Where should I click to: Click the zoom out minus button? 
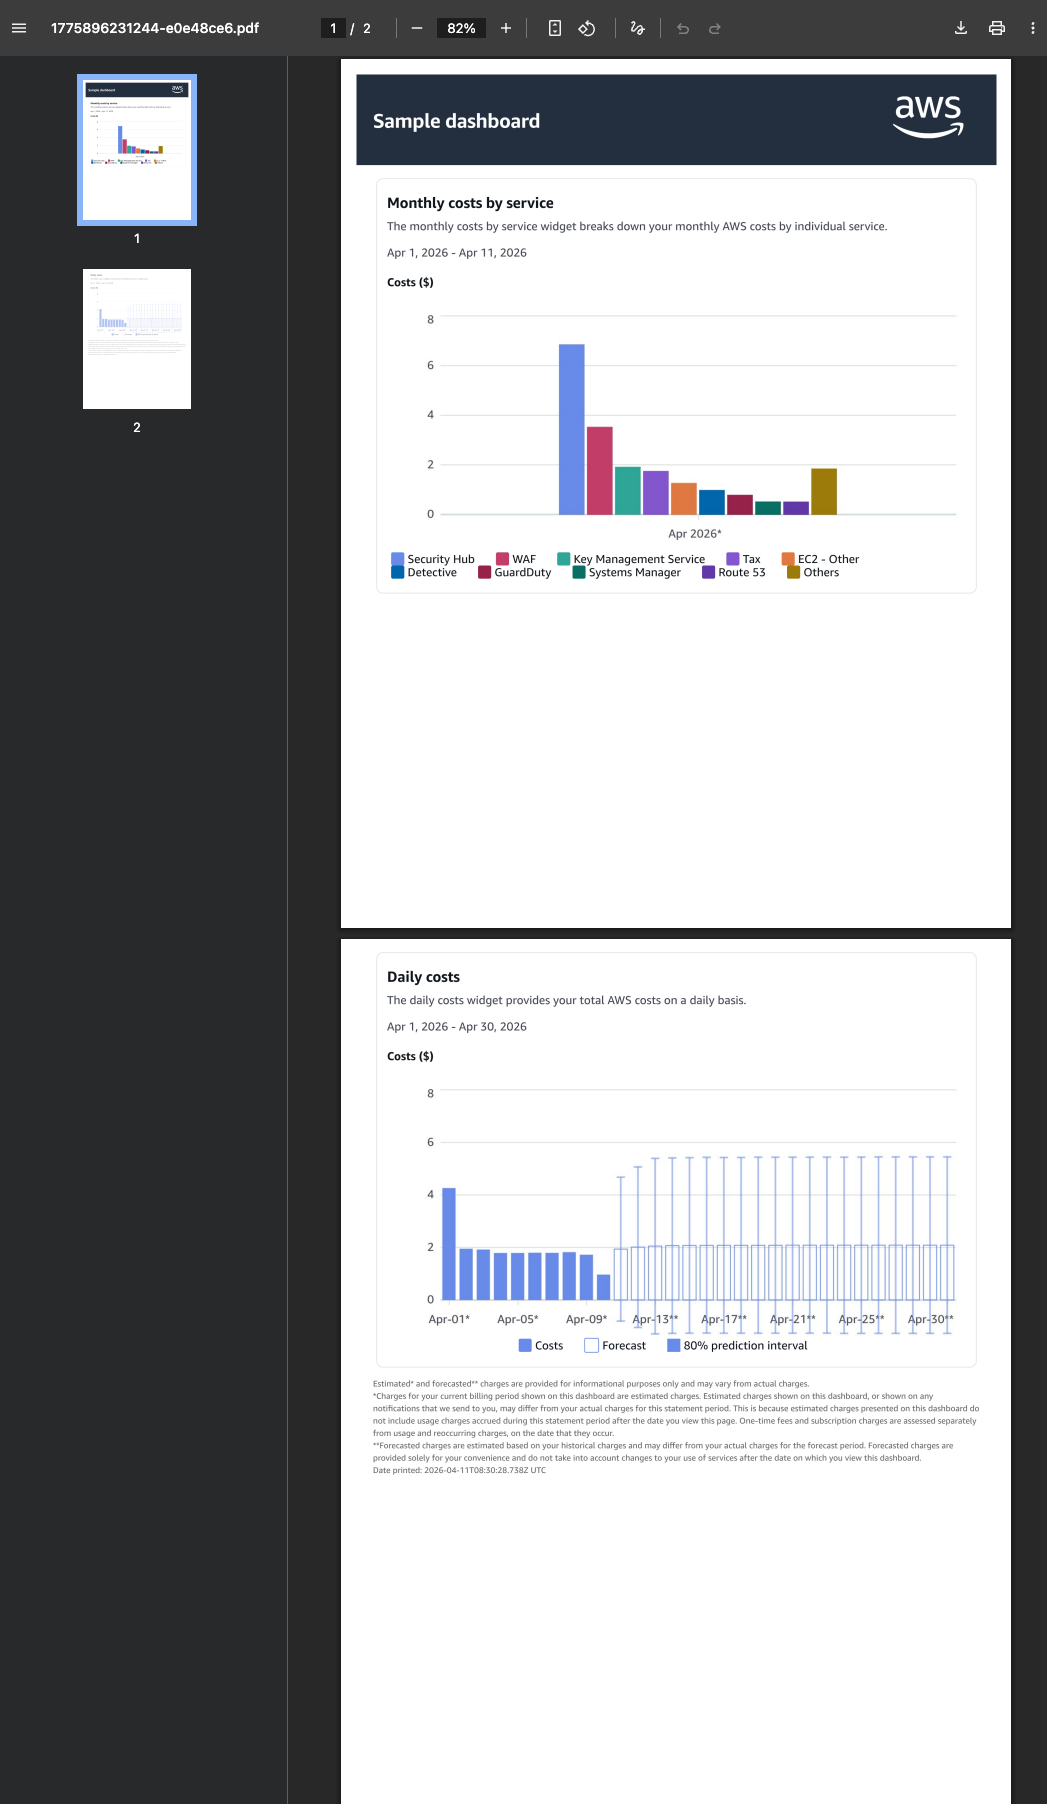pos(417,28)
